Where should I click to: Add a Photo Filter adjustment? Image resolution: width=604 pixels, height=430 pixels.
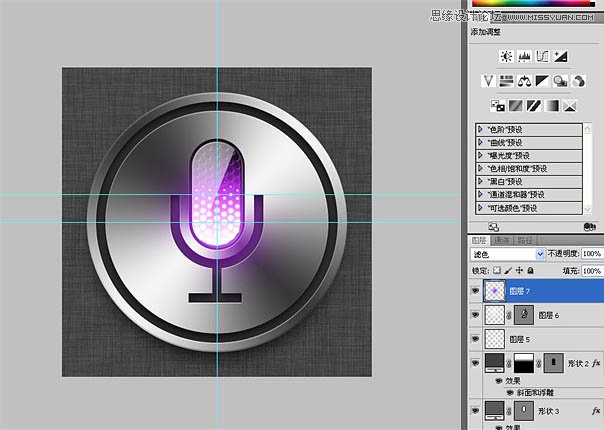(x=560, y=81)
